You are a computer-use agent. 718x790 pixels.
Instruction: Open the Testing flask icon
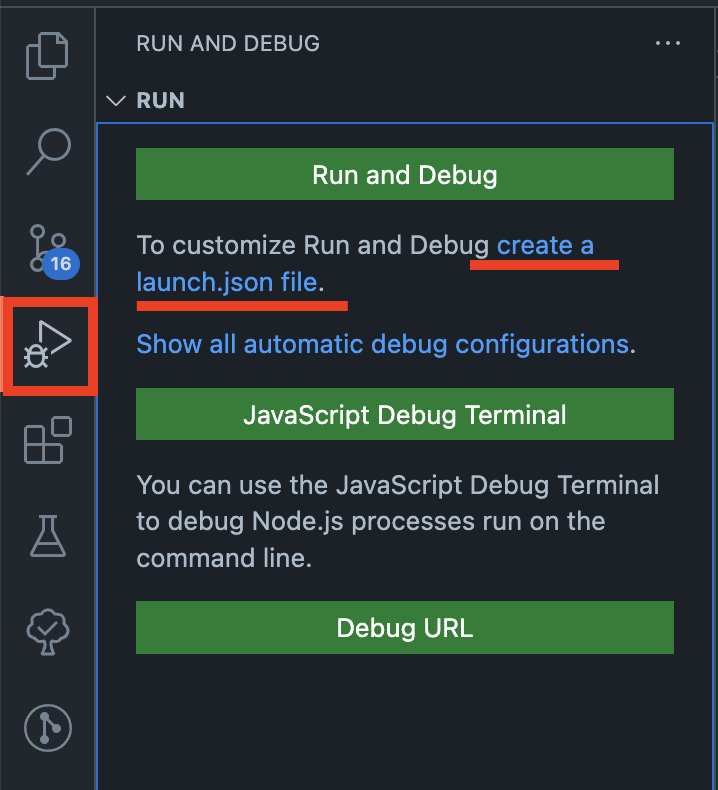(48, 536)
